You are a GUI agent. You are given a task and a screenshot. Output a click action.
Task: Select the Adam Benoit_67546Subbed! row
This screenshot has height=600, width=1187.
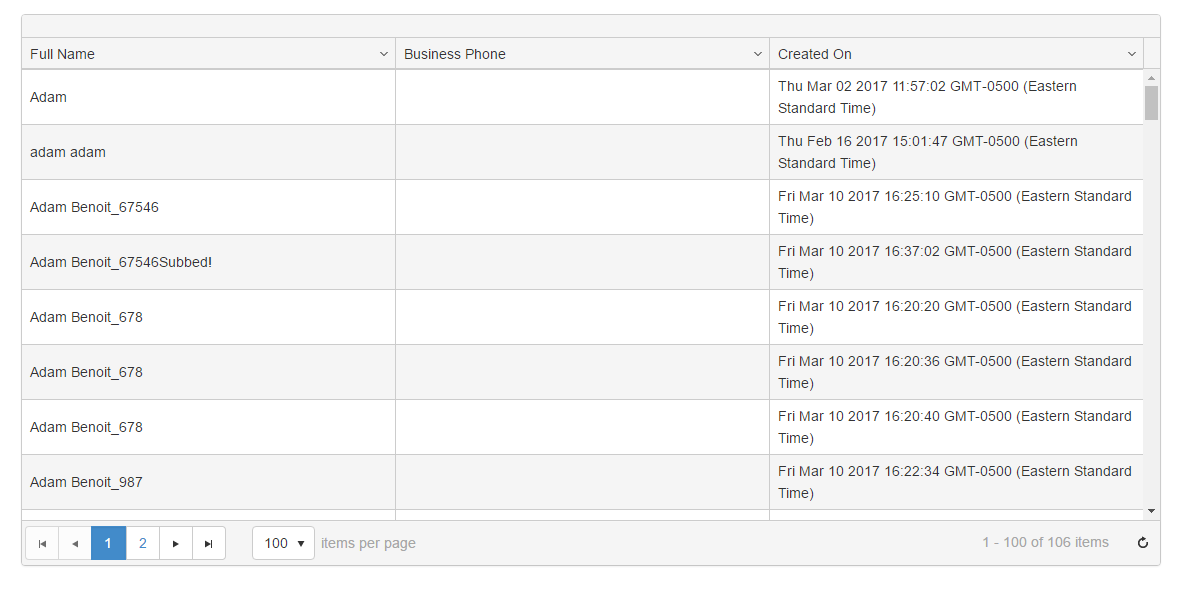click(x=582, y=262)
